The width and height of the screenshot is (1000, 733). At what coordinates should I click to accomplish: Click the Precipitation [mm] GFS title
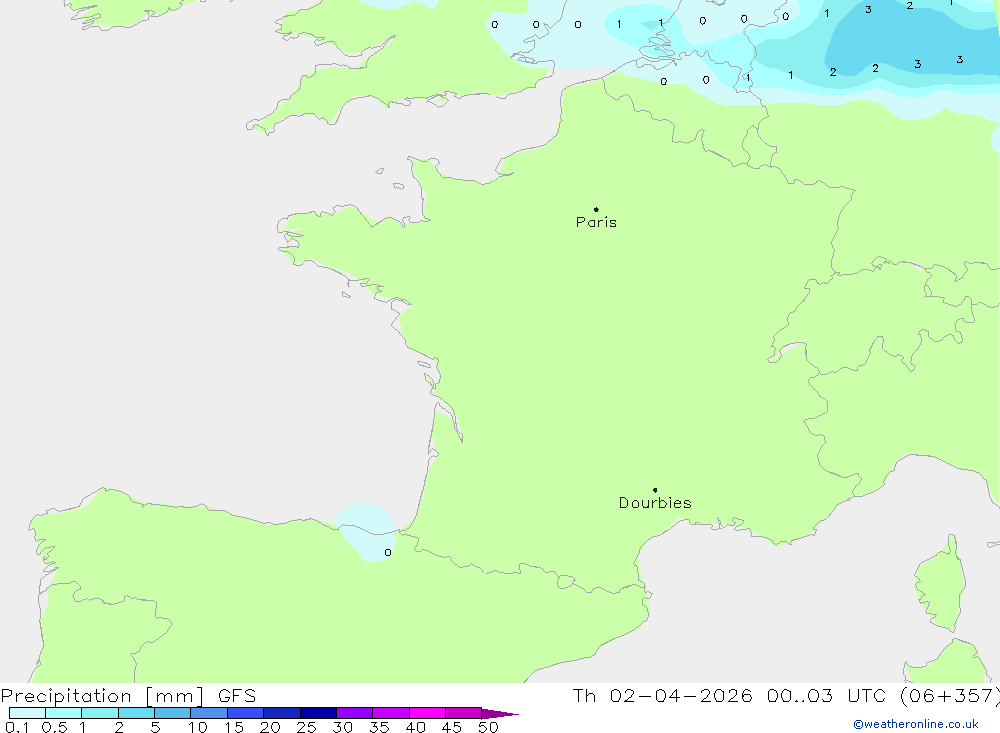tap(128, 695)
